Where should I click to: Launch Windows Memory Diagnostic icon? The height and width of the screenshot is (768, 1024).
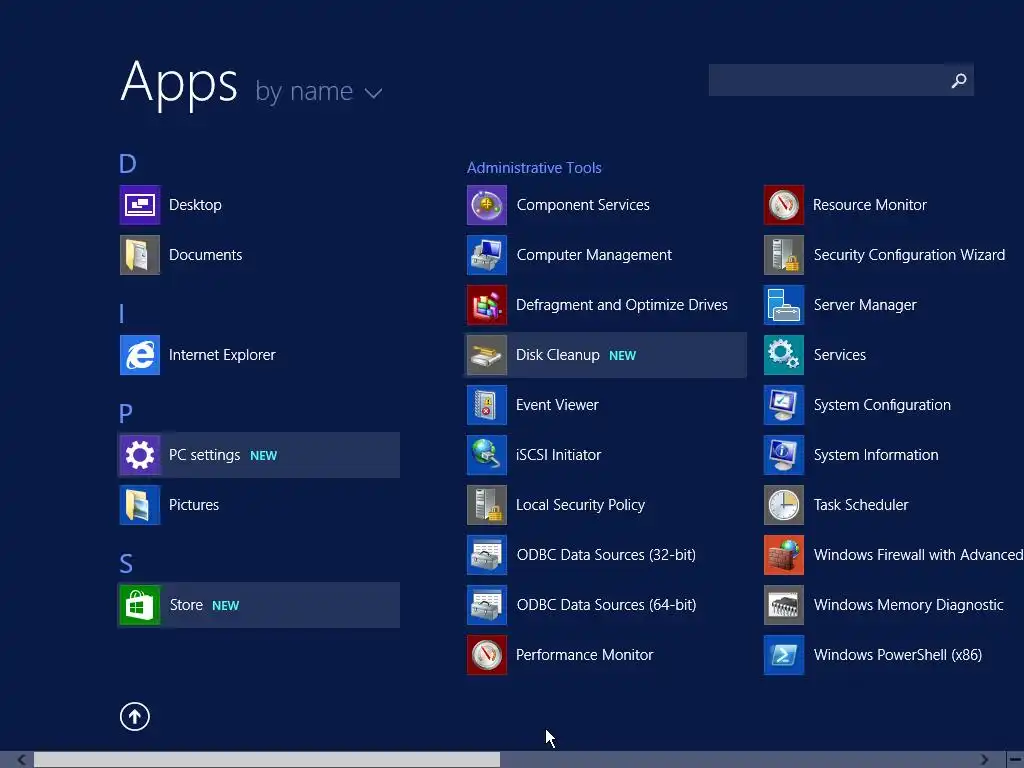coord(784,605)
